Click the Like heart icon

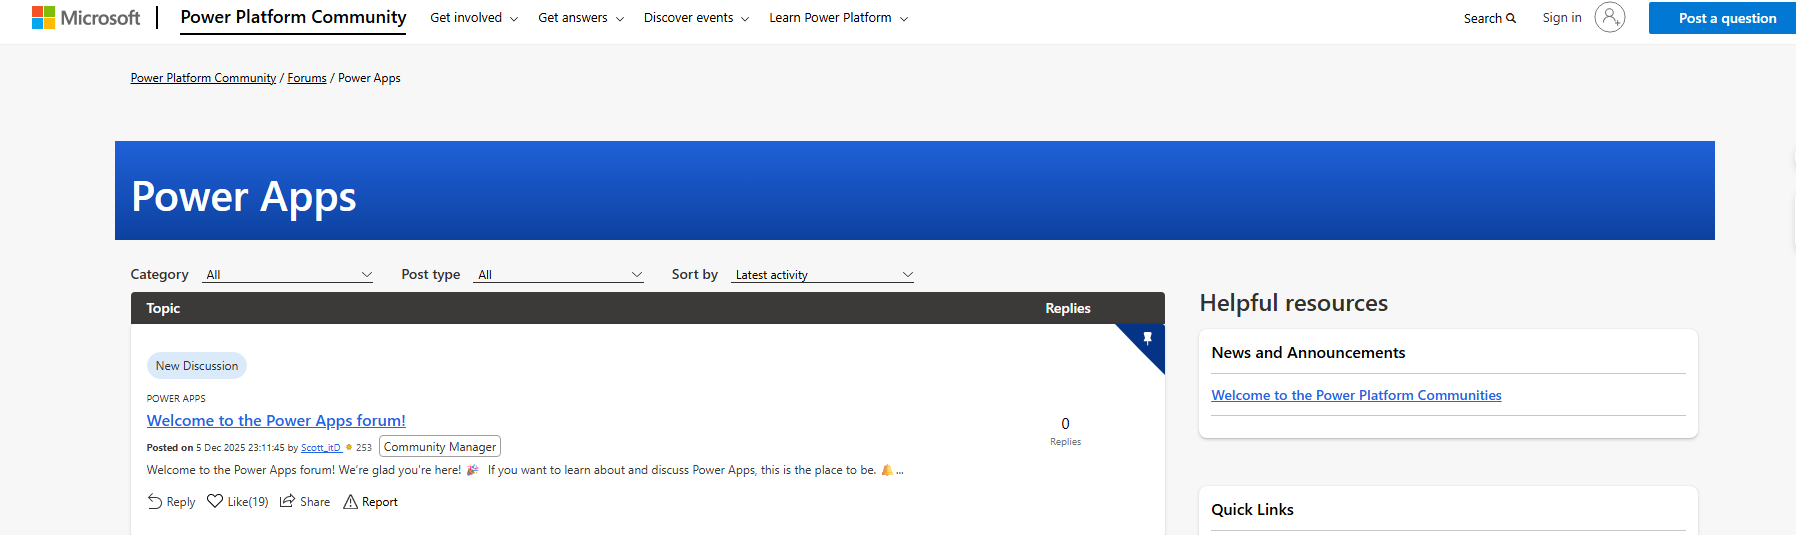click(x=215, y=501)
